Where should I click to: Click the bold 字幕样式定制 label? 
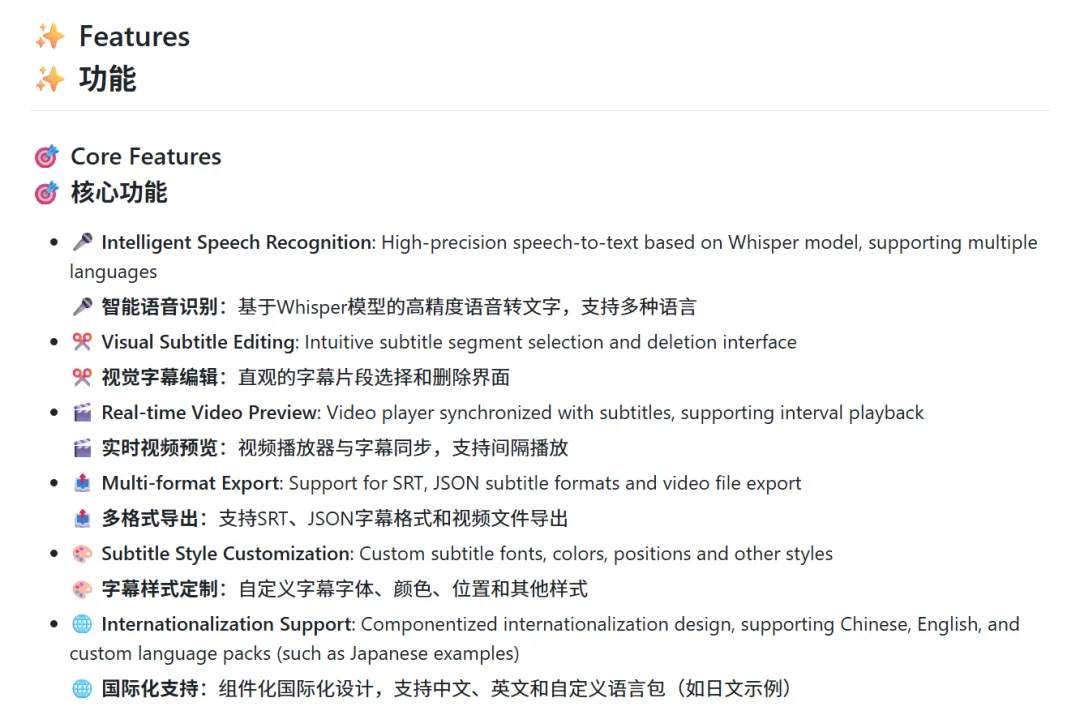(x=160, y=589)
